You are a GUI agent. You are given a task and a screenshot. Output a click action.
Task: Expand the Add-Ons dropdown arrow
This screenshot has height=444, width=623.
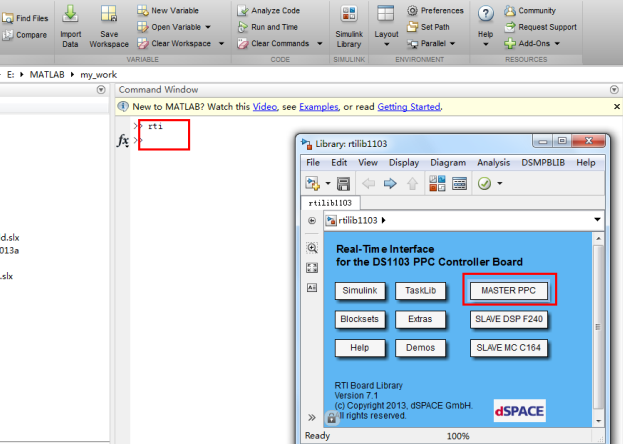(557, 43)
